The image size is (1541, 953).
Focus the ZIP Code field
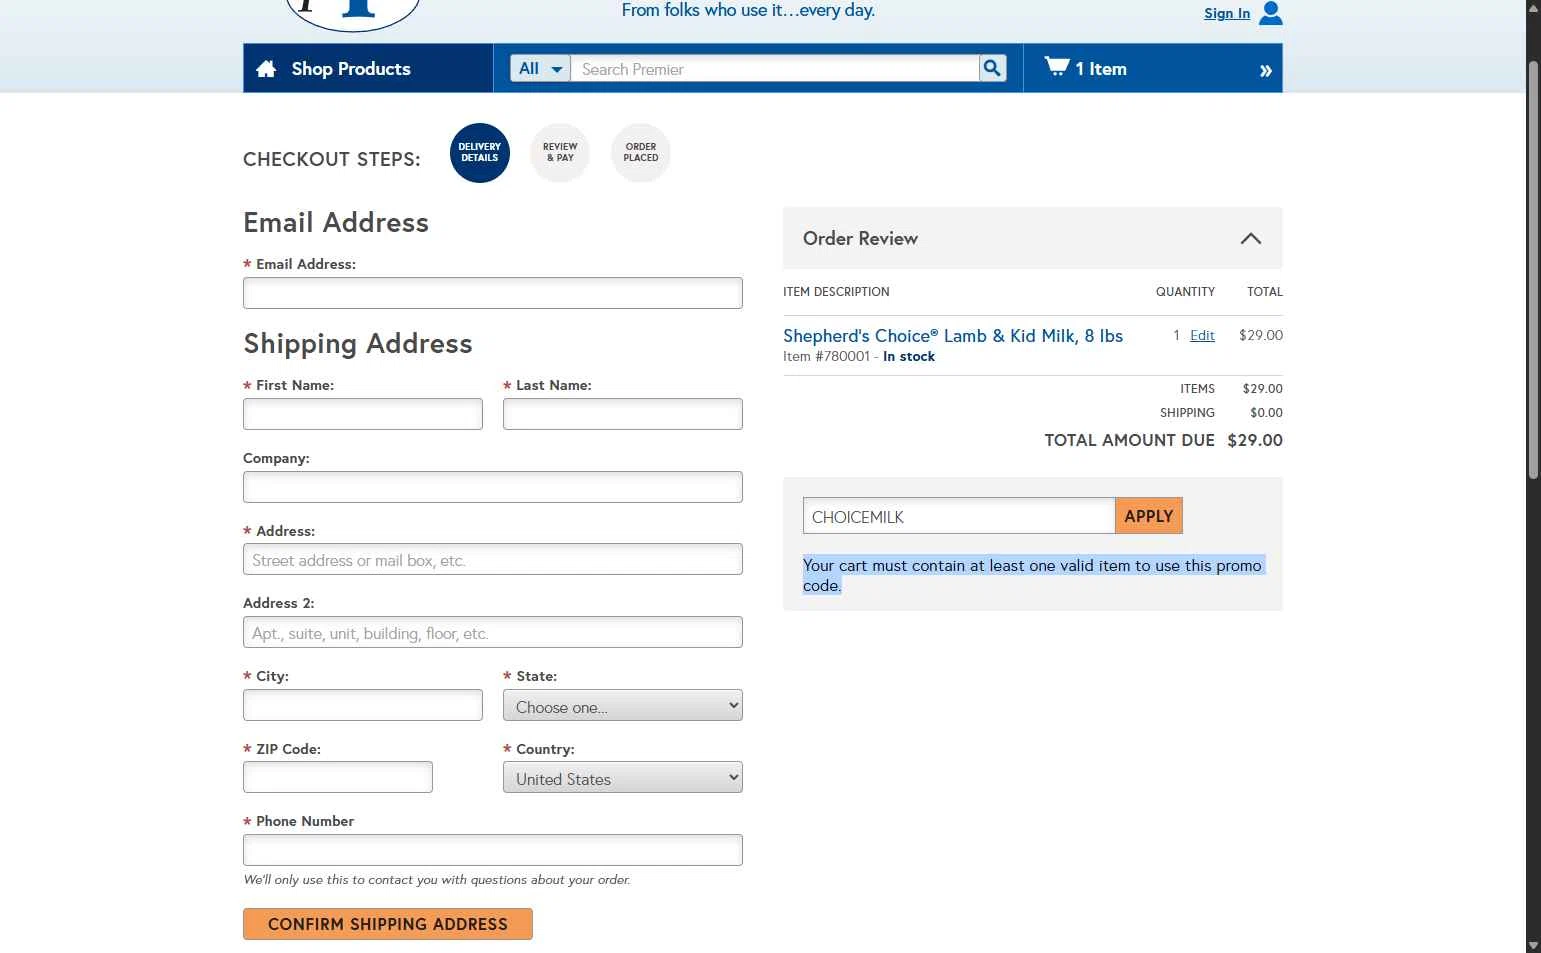point(338,777)
